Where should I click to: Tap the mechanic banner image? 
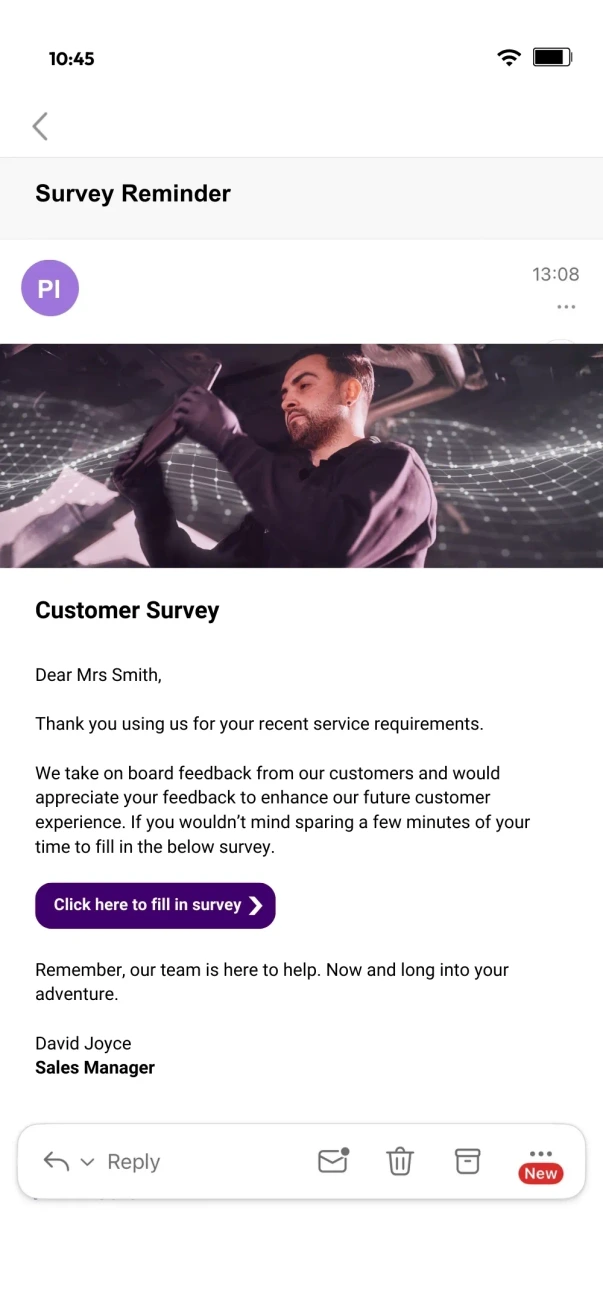point(301,455)
